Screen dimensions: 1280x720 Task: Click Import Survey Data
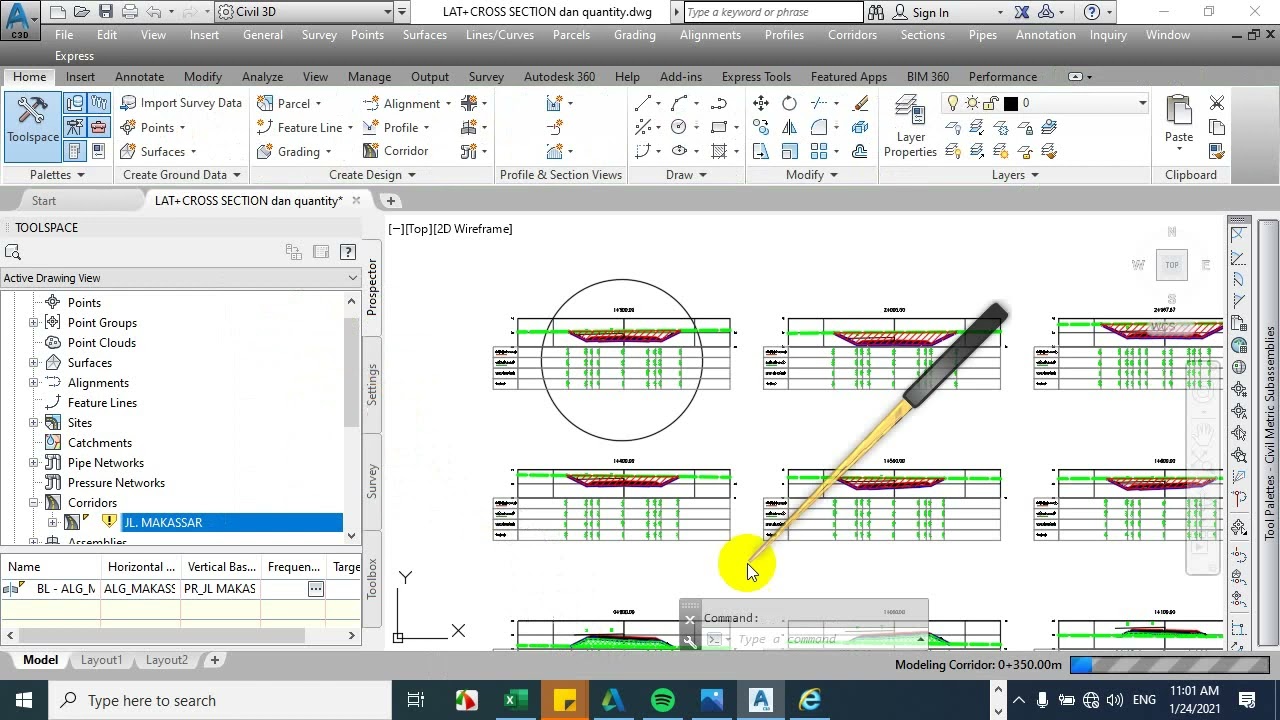click(x=181, y=103)
